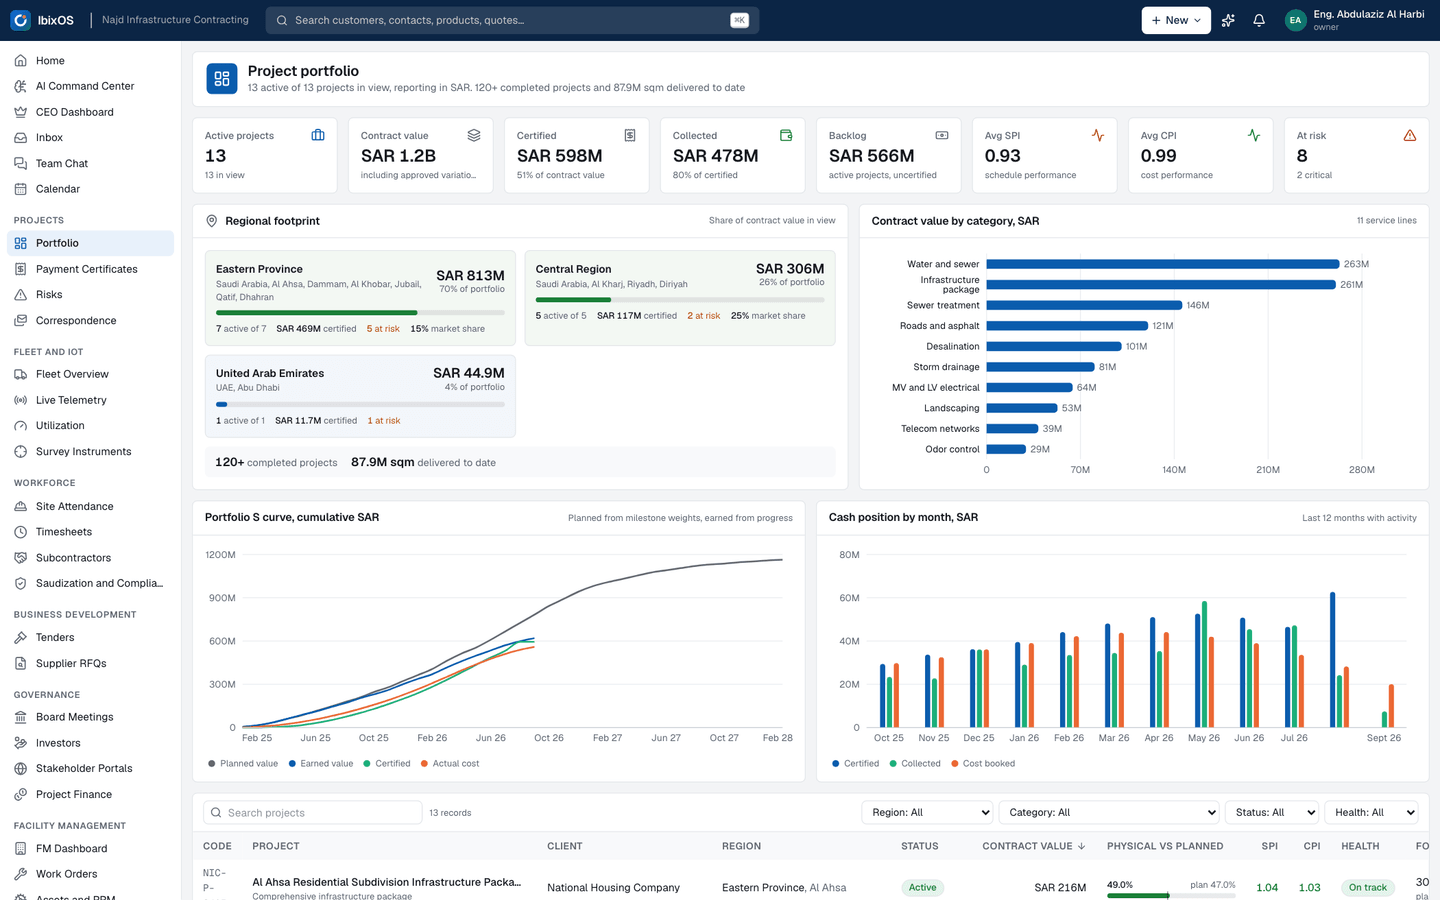Viewport: 1440px width, 900px height.
Task: Focus the Search projects field
Action: 313,813
